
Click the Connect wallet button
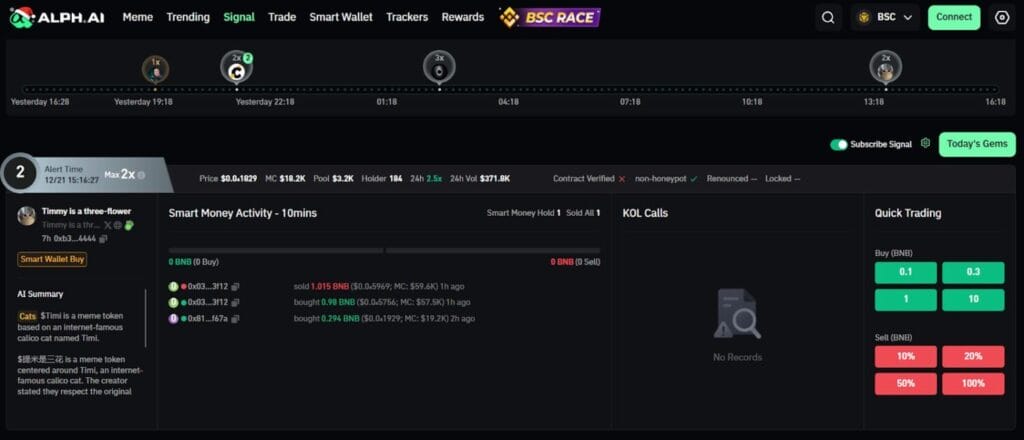click(954, 18)
